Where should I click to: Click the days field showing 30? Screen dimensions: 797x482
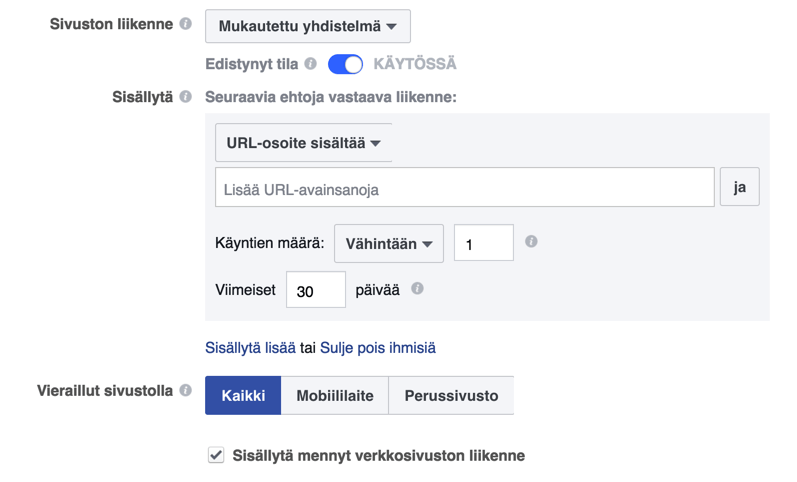point(316,290)
